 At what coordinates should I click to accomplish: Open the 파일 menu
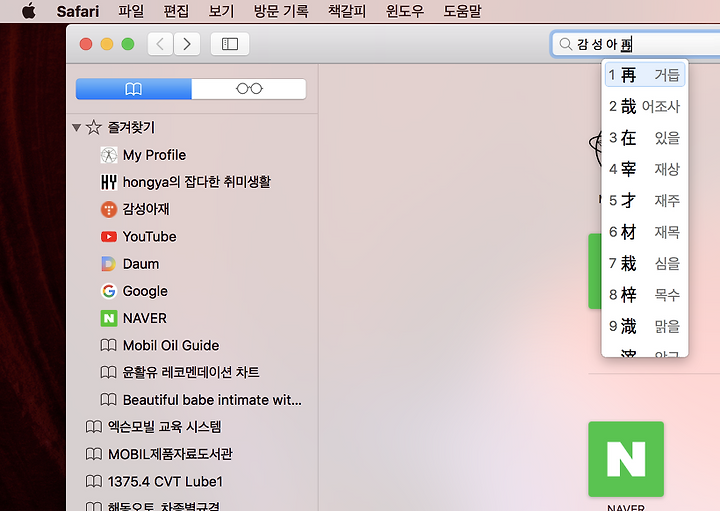[x=131, y=11]
